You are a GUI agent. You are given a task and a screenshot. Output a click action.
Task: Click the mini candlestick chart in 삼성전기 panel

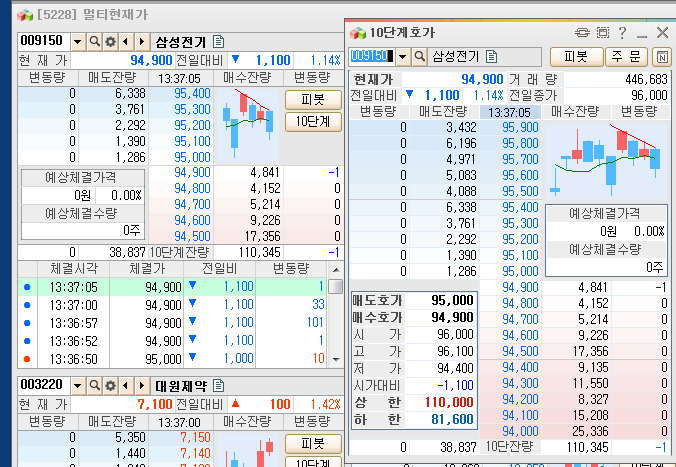click(247, 125)
